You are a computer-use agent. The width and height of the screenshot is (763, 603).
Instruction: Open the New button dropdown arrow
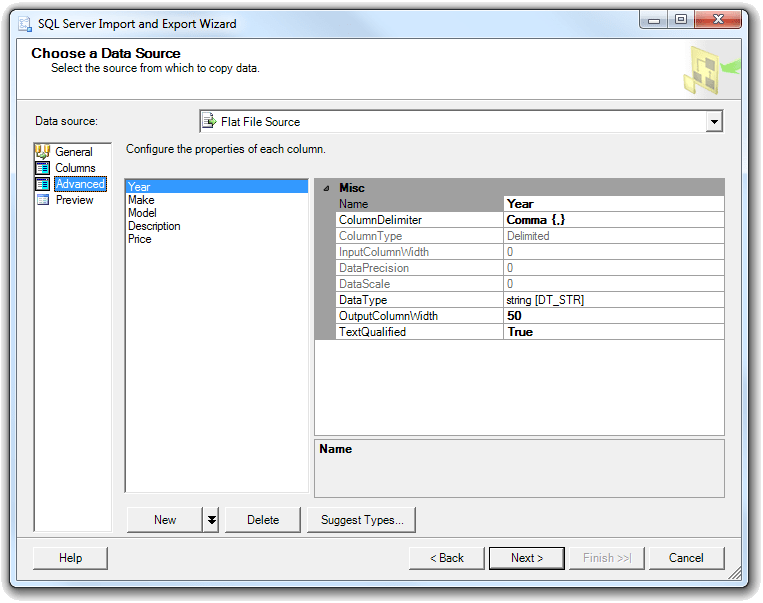coord(211,520)
